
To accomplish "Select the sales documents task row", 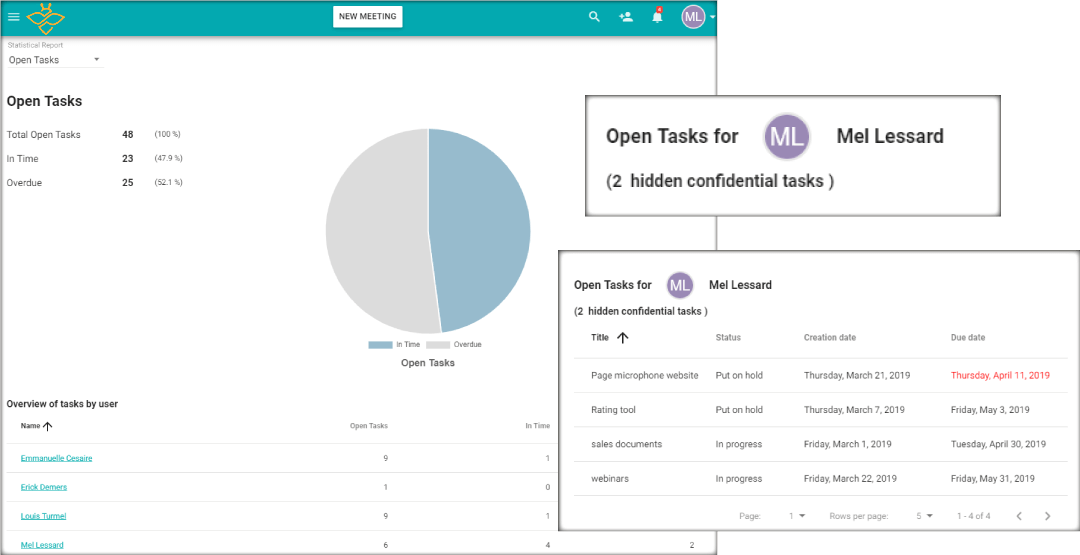I will click(820, 444).
